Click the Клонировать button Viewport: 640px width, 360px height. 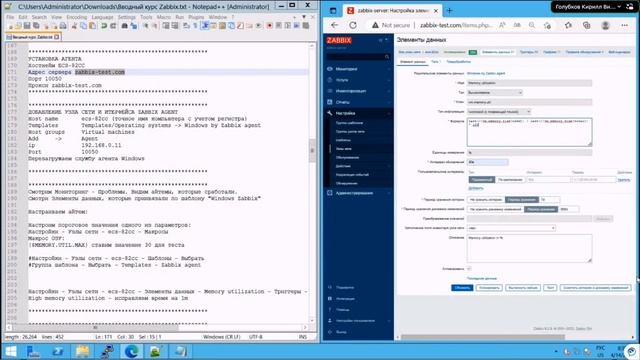(489, 288)
